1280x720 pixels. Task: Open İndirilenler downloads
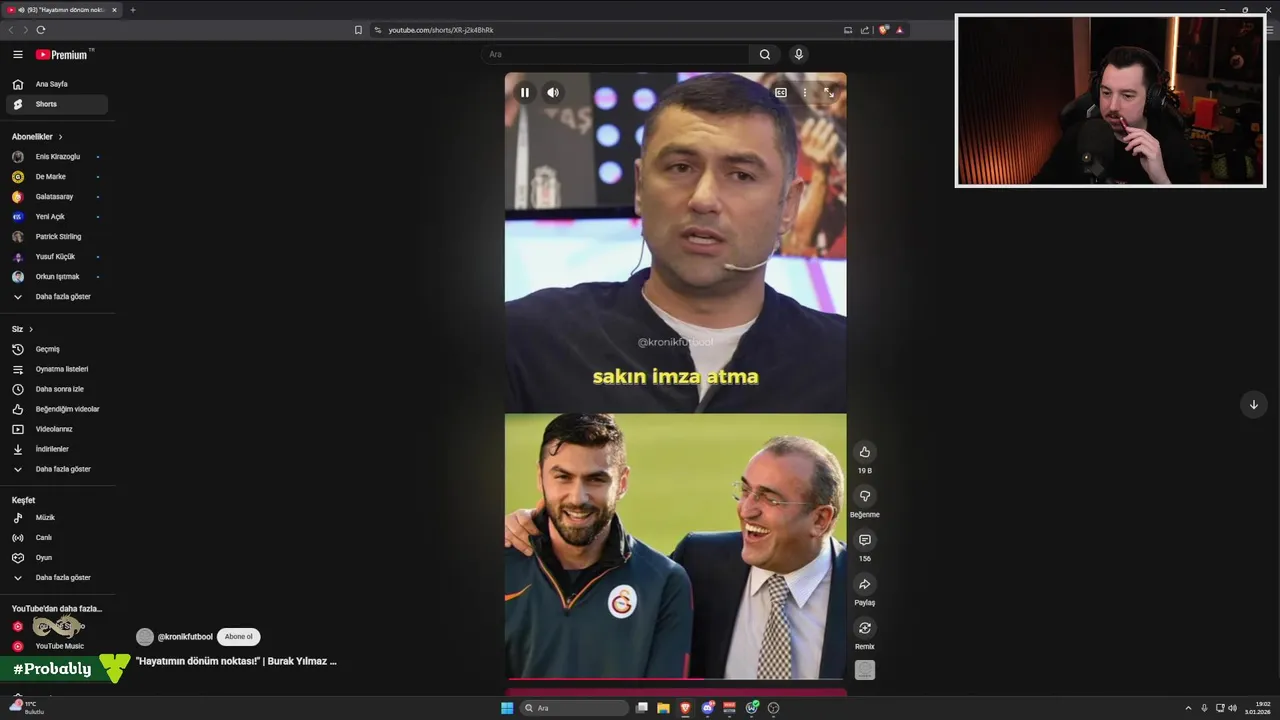(57, 449)
